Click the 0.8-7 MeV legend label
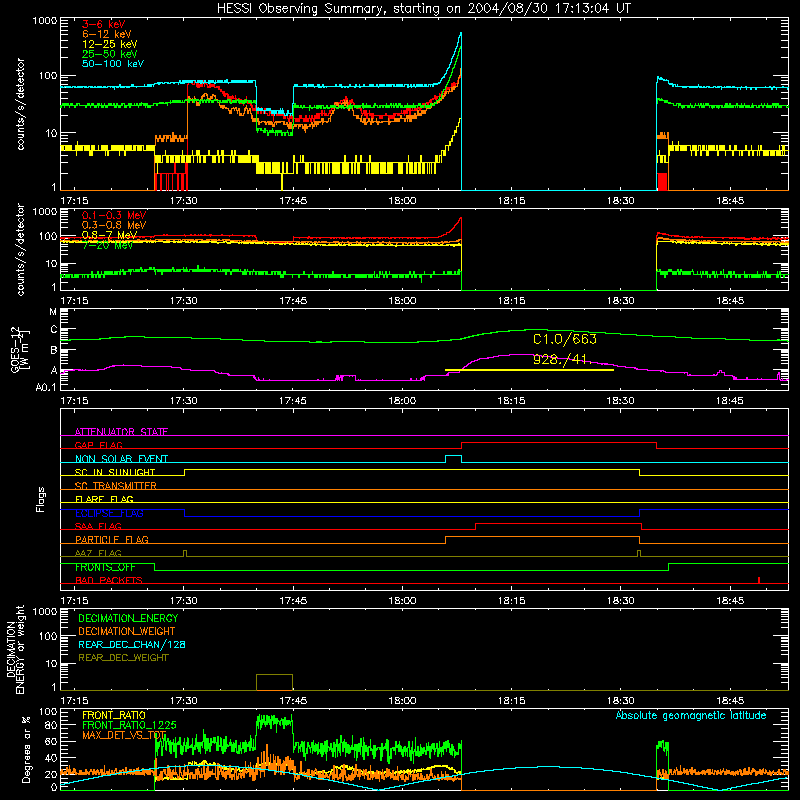The image size is (800, 800). [x=109, y=235]
